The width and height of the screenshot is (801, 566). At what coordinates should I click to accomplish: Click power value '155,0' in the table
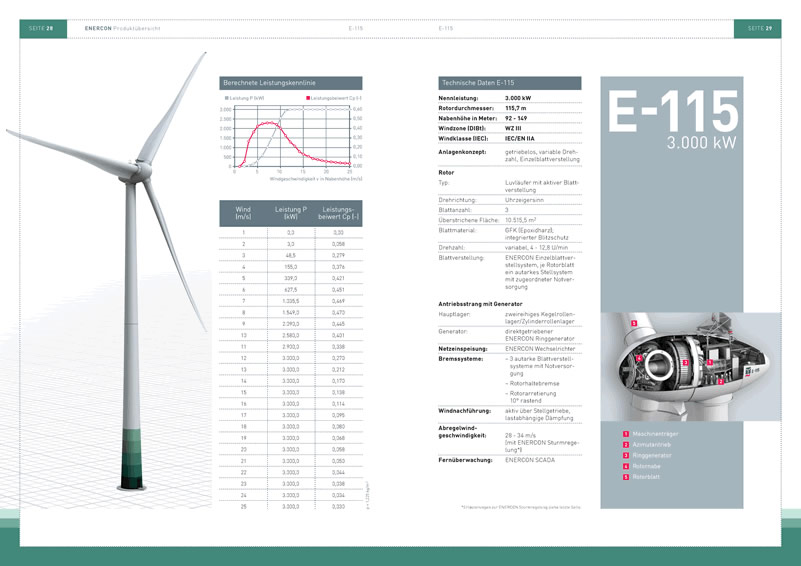click(291, 267)
